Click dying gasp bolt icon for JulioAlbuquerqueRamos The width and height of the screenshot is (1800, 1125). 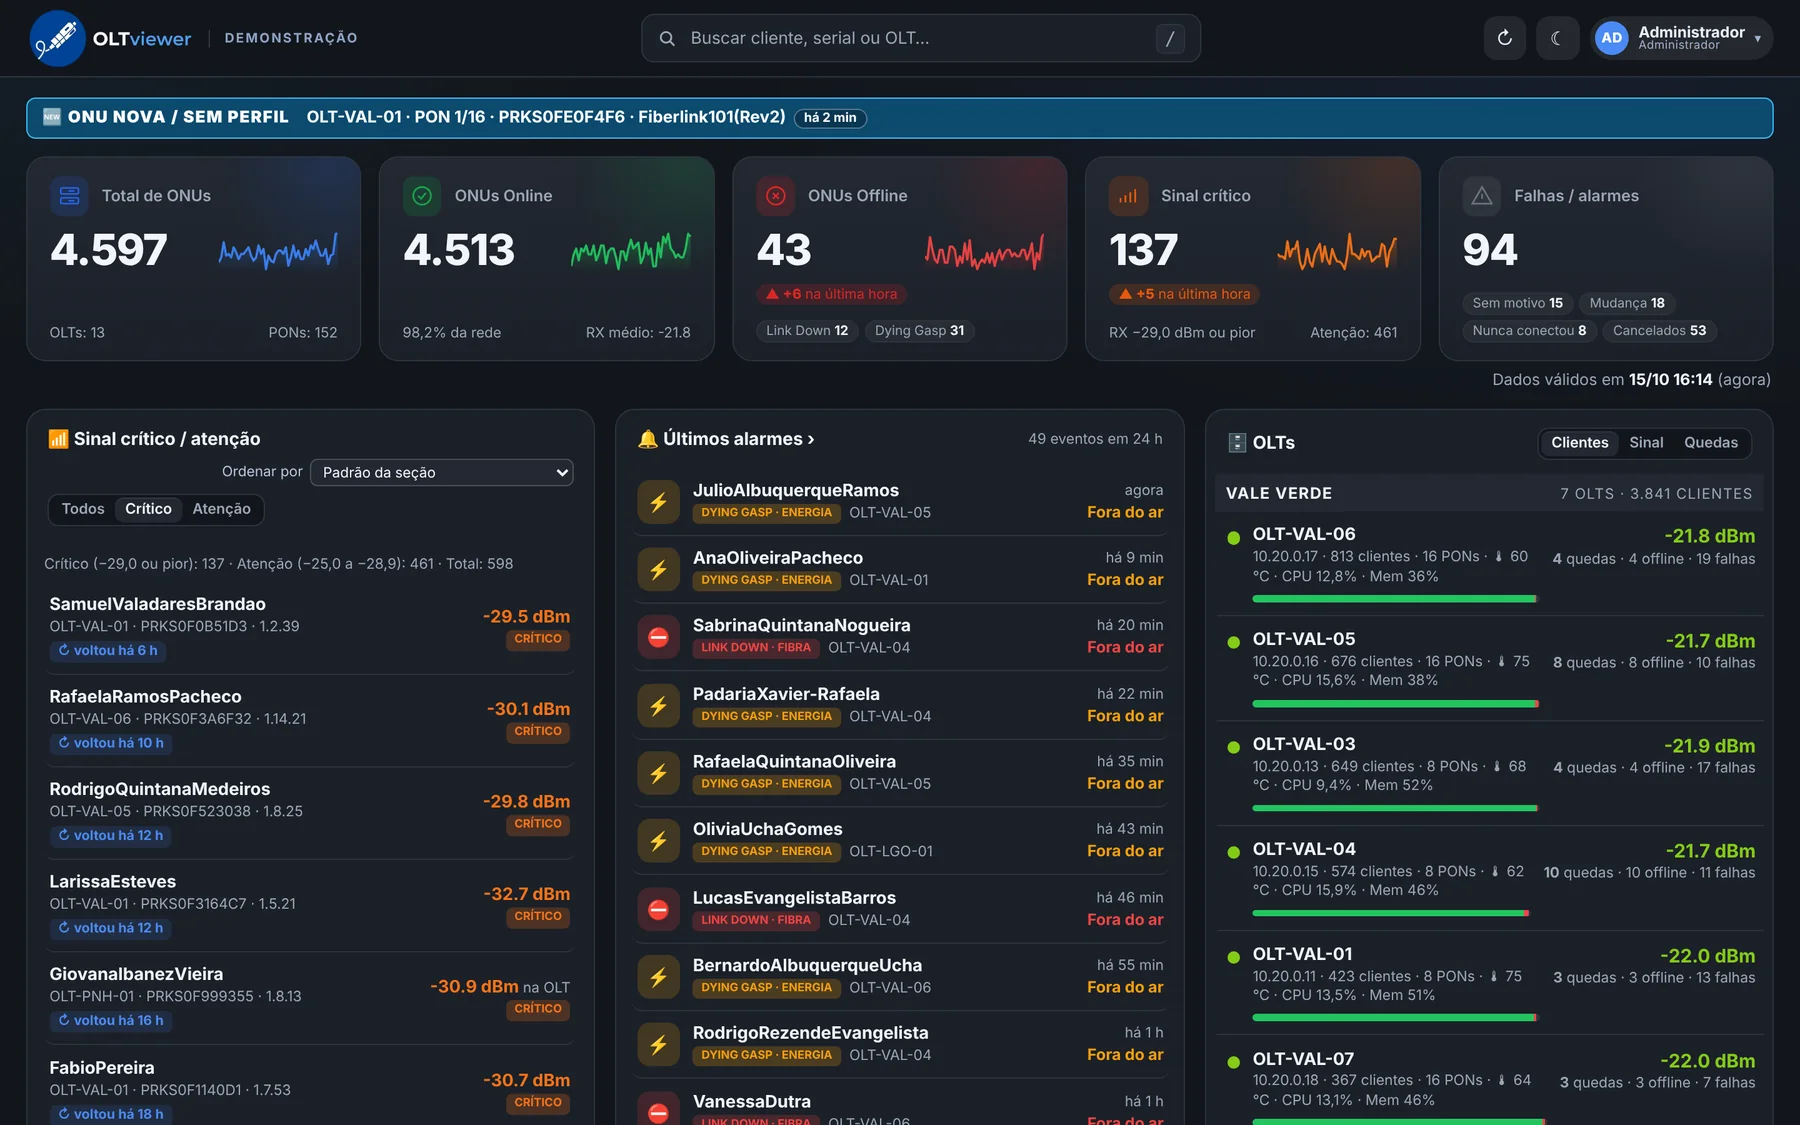658,502
